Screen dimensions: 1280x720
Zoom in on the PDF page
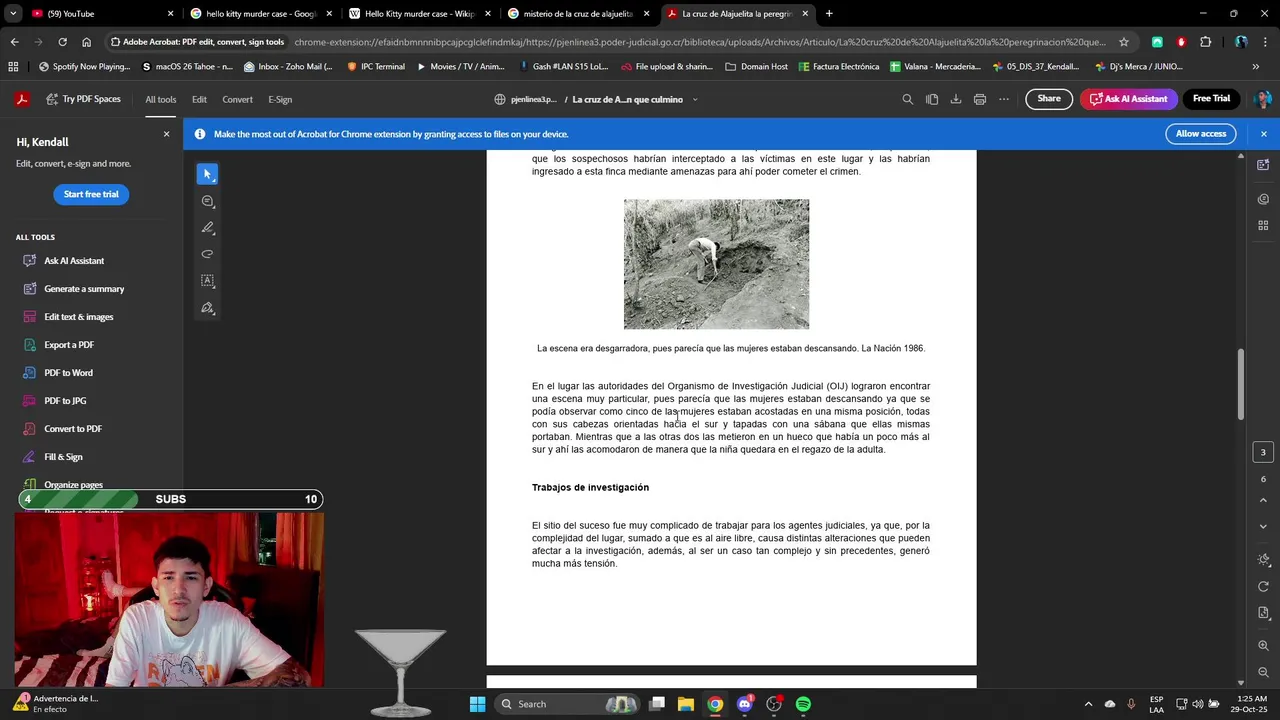point(1263,646)
